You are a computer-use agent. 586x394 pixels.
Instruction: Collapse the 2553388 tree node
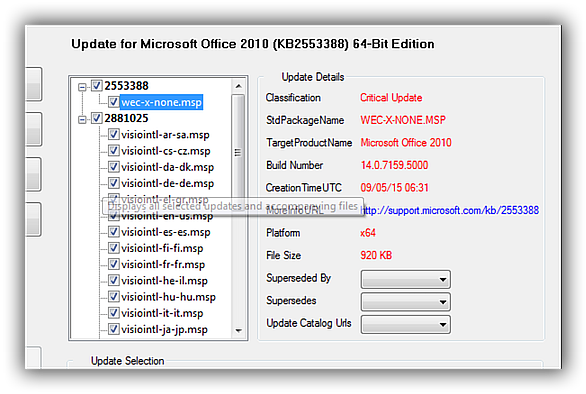pyautogui.click(x=82, y=87)
